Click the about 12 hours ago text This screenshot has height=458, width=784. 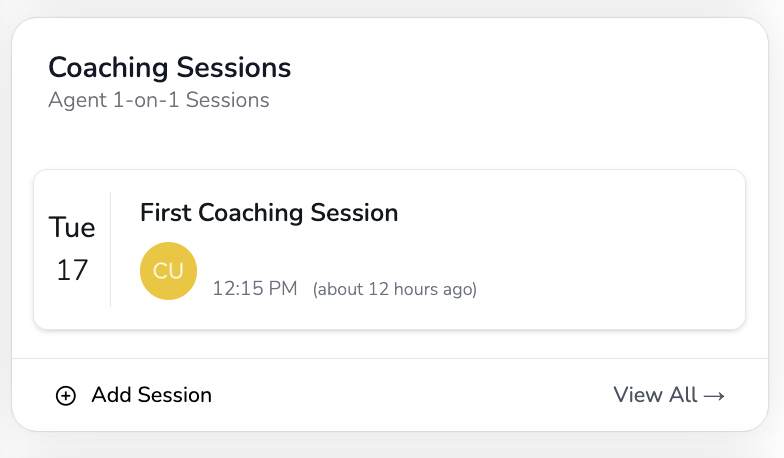(x=395, y=290)
